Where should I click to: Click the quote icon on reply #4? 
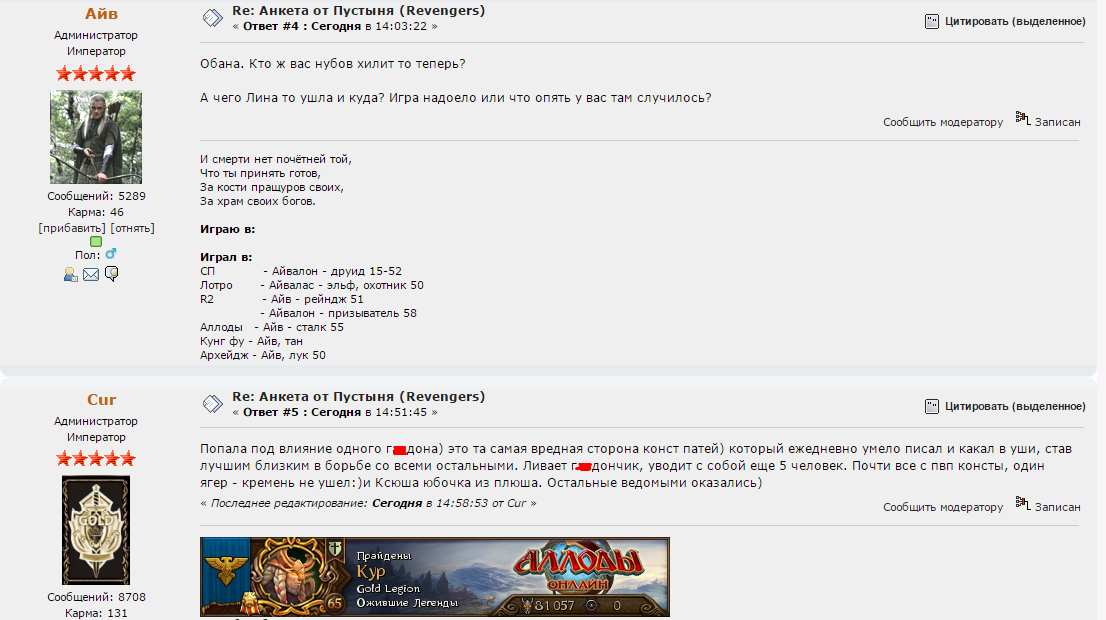[x=932, y=21]
